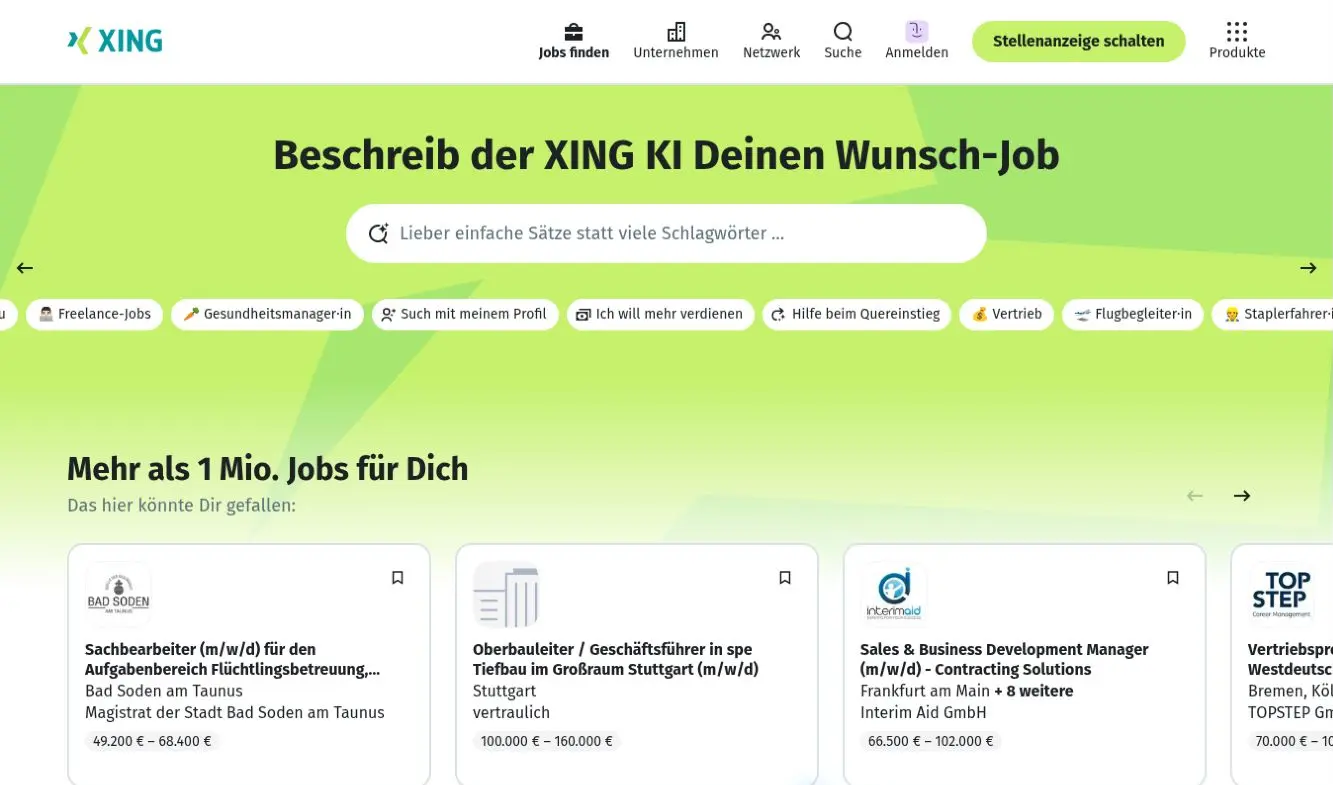1333x785 pixels.
Task: Open the Produkte grid menu
Action: click(1237, 42)
